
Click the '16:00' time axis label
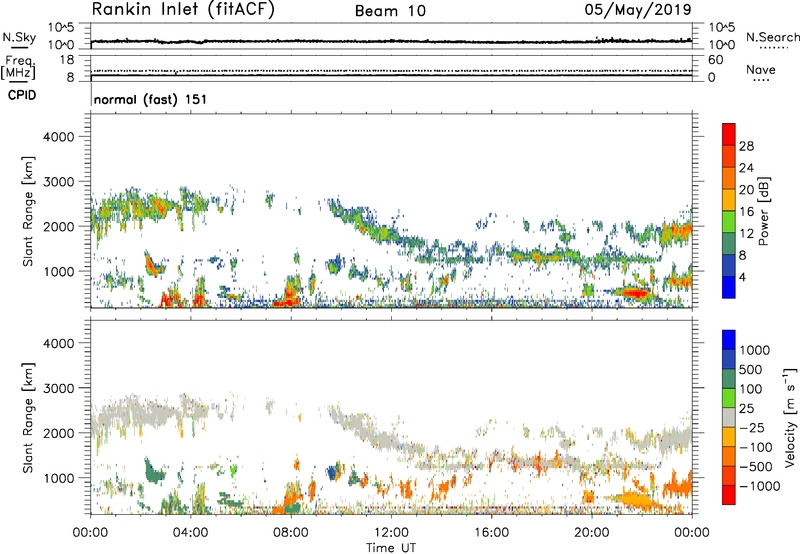tap(491, 533)
